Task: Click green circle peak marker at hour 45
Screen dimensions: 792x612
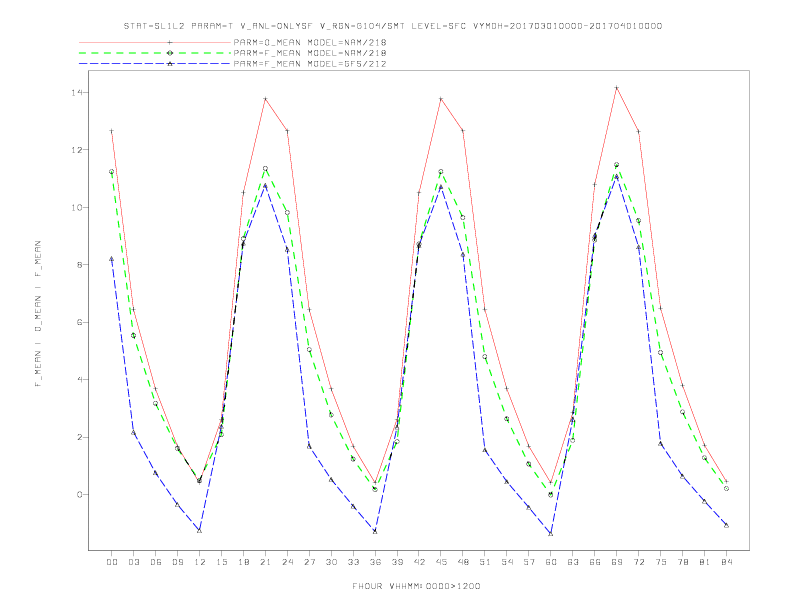Action: (441, 172)
